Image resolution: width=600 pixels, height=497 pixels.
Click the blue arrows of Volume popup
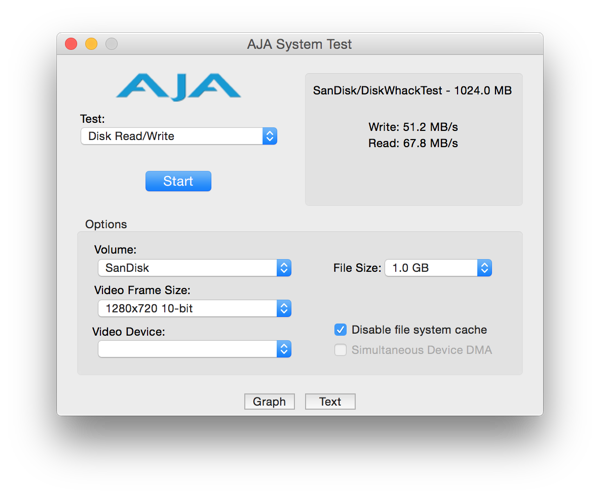(284, 268)
